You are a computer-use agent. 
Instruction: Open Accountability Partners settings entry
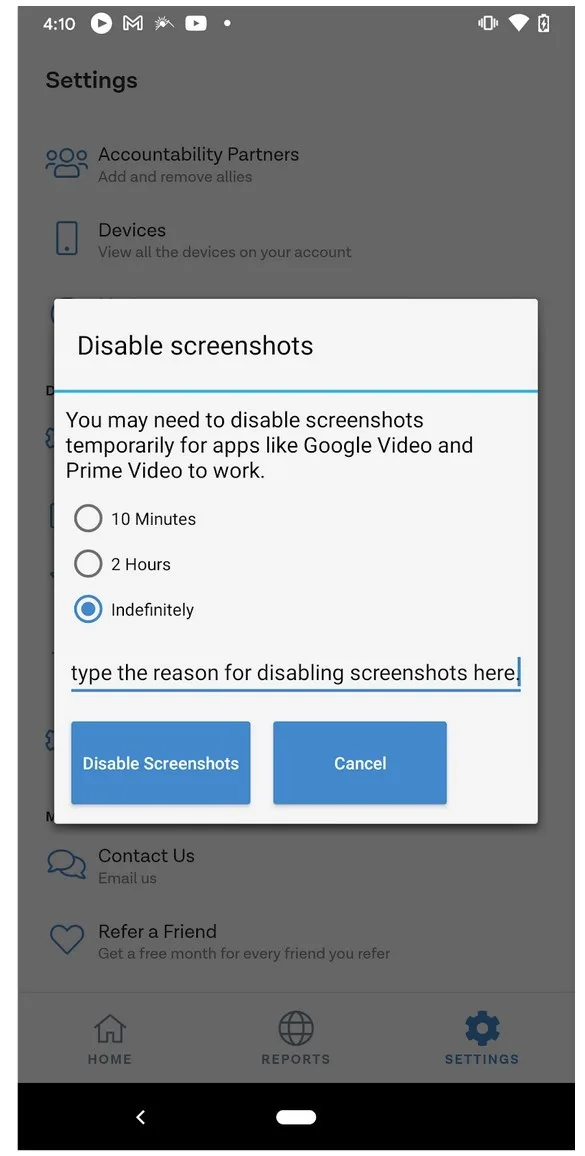(x=296, y=164)
